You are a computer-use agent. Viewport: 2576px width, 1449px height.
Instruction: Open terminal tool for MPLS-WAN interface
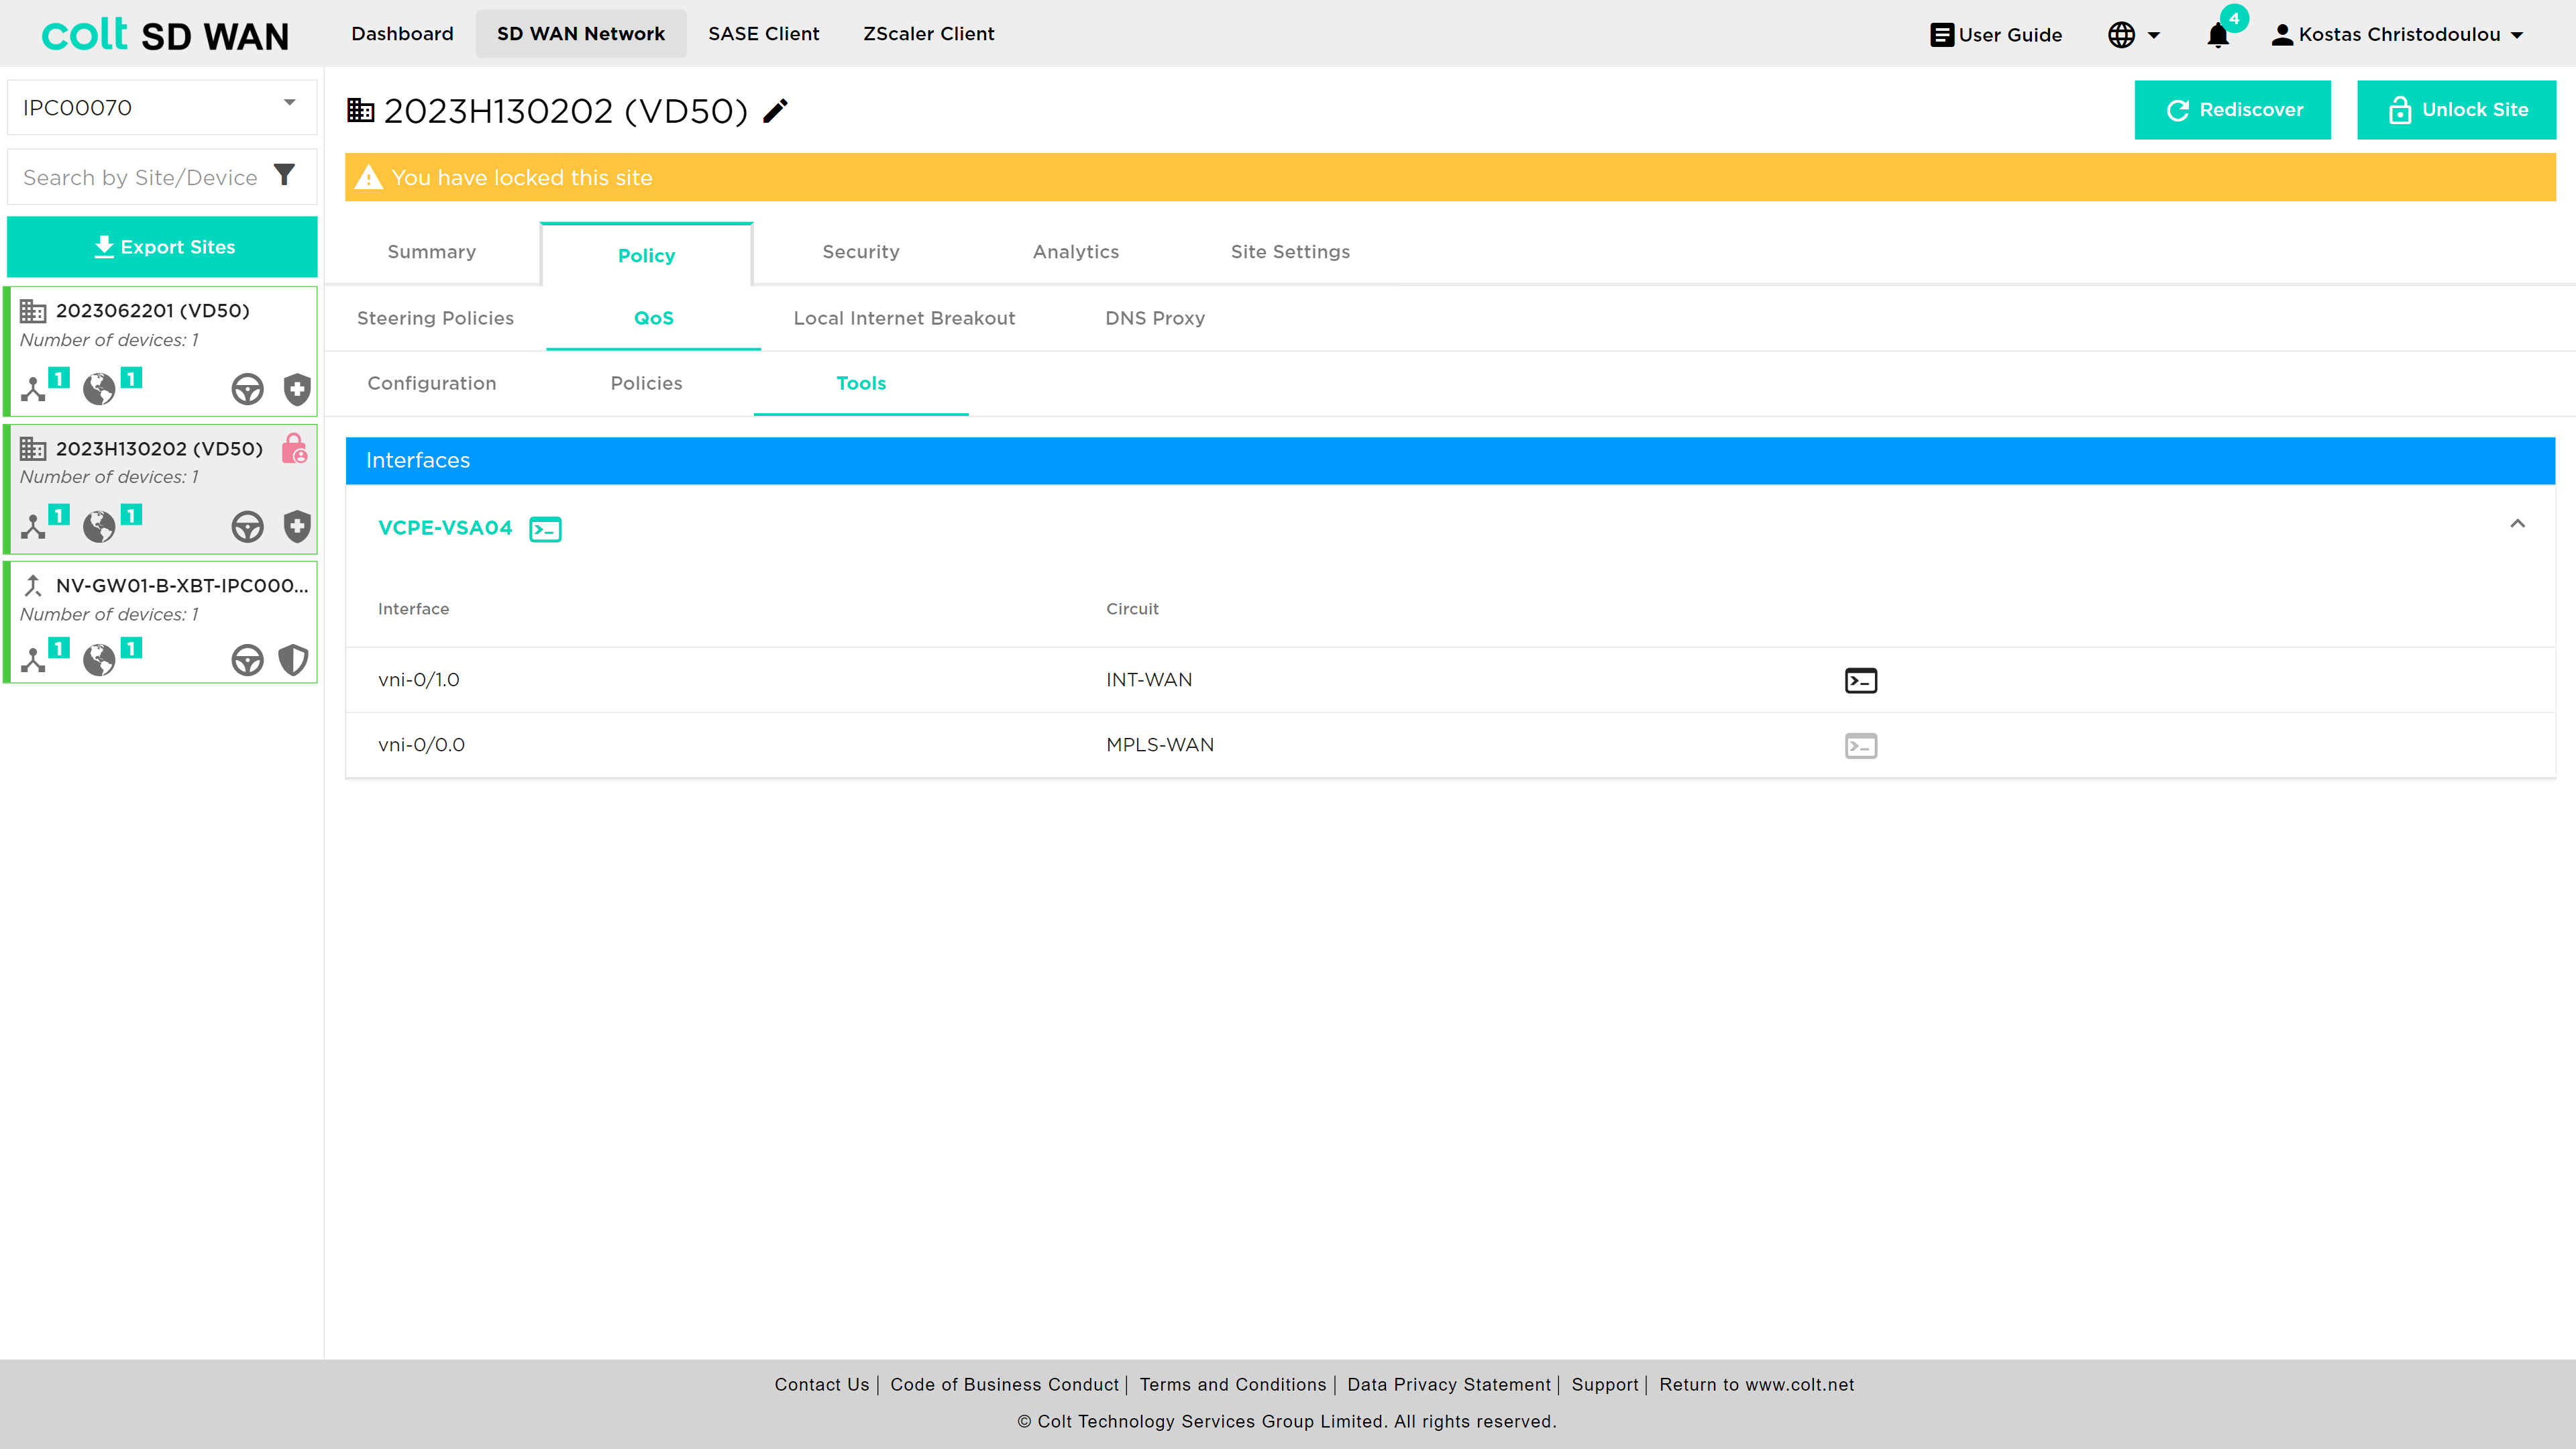point(1860,745)
